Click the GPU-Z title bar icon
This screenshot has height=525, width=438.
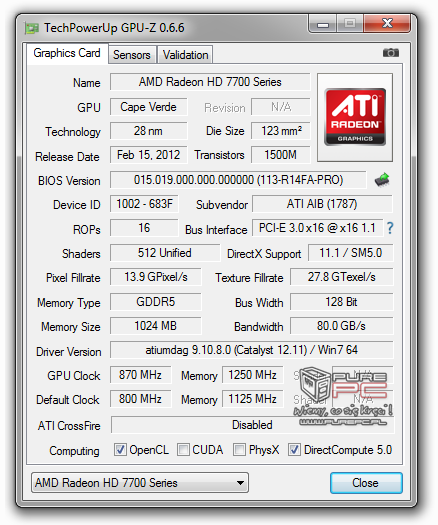click(x=32, y=28)
